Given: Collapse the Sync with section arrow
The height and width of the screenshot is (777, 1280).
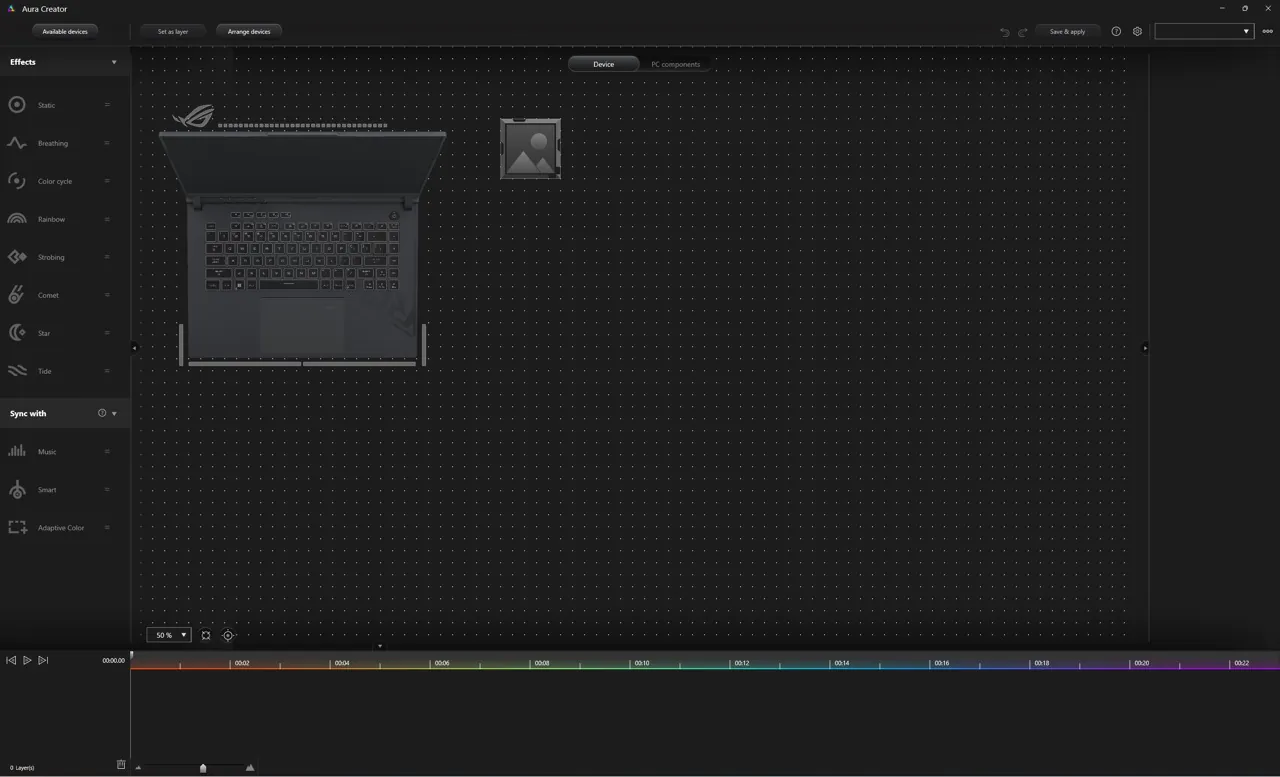Looking at the screenshot, I should [114, 413].
